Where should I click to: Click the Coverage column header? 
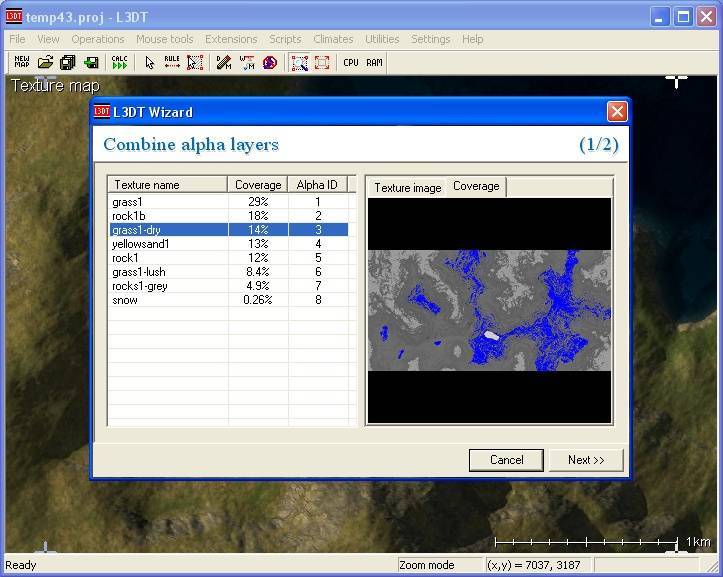(258, 185)
